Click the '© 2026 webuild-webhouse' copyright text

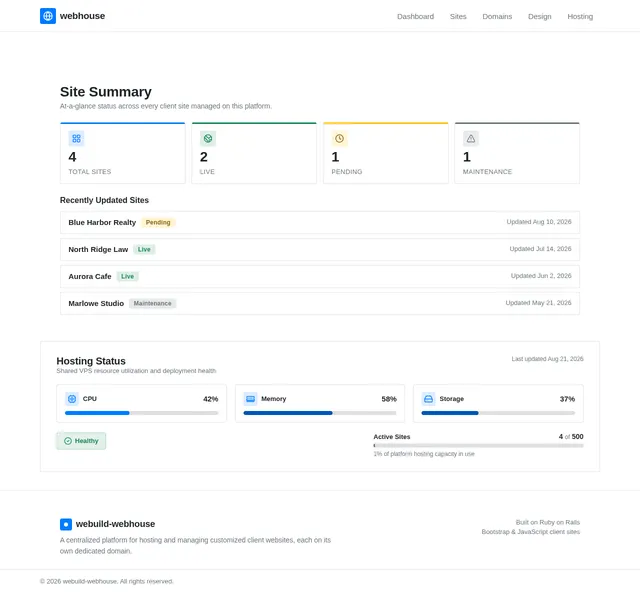tap(107, 582)
